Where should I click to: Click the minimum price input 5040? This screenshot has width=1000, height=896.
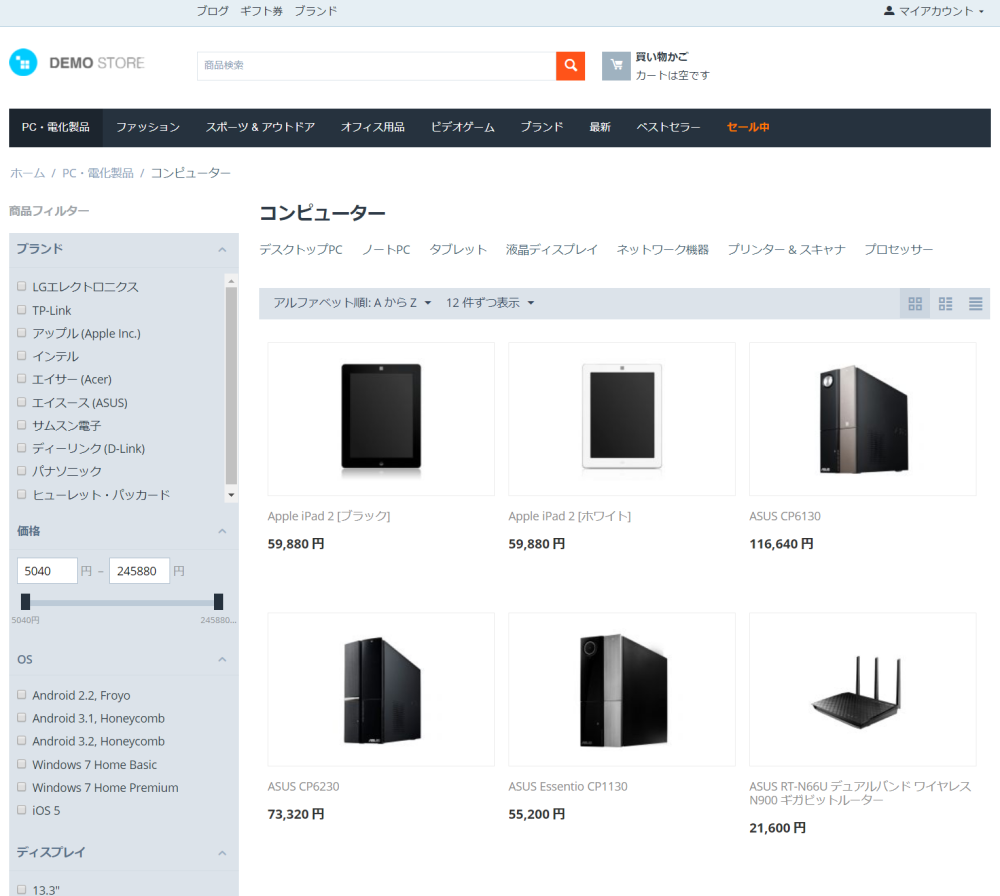pos(47,571)
